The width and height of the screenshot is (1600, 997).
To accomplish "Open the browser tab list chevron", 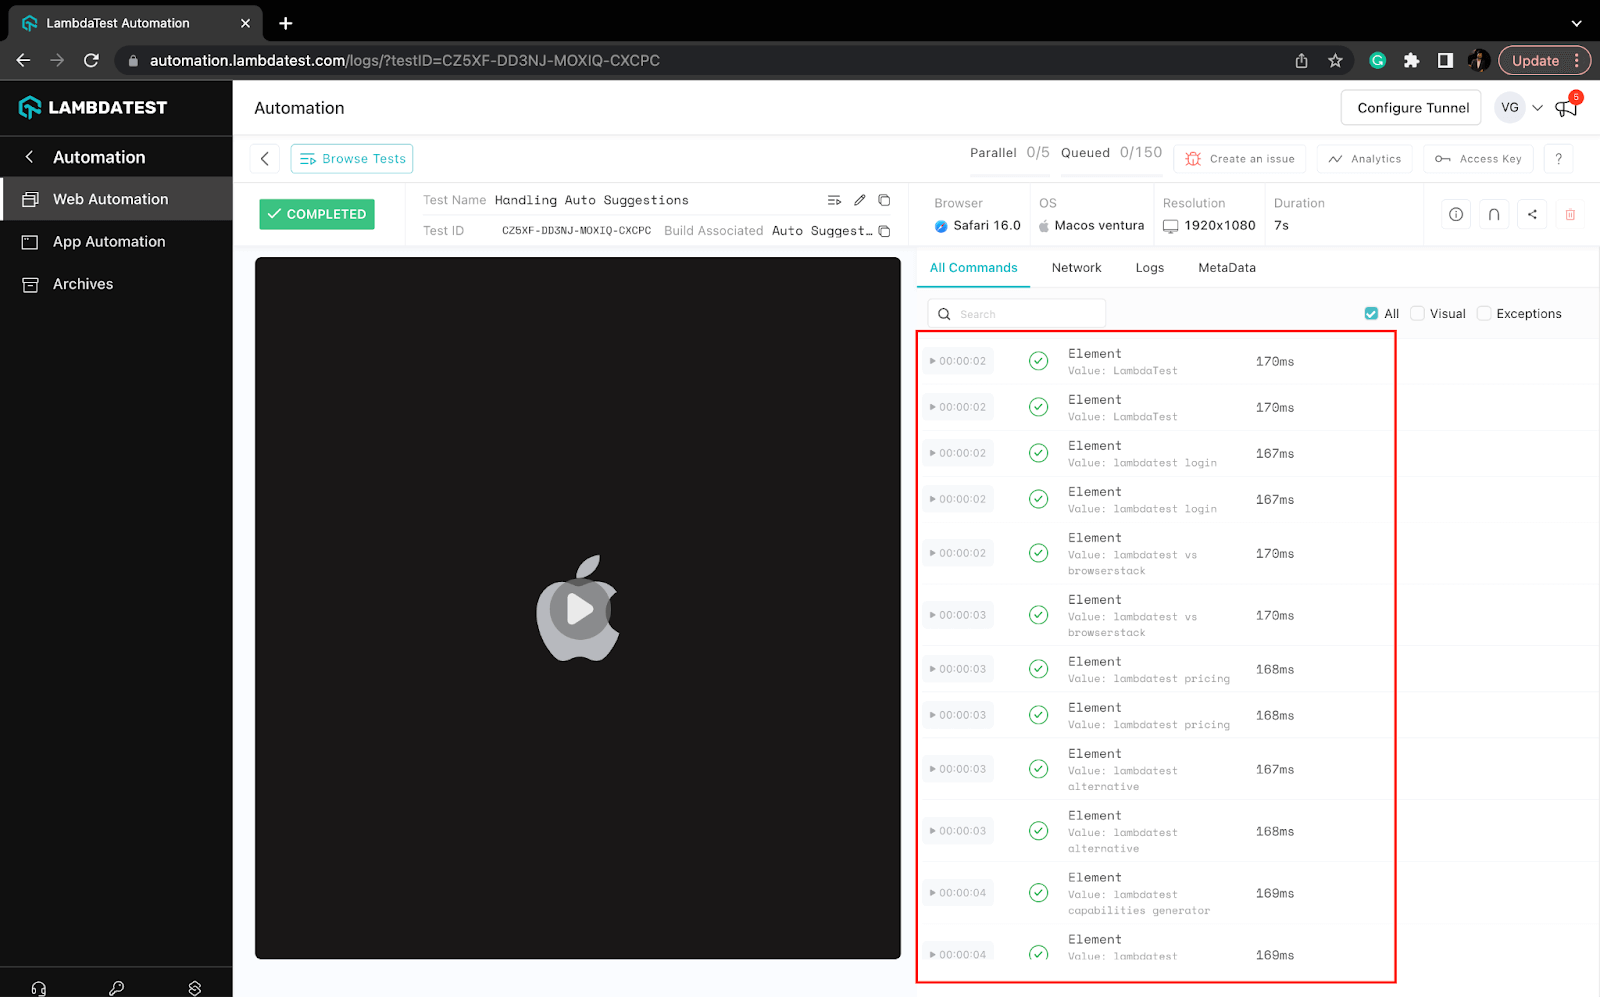I will [x=1576, y=23].
